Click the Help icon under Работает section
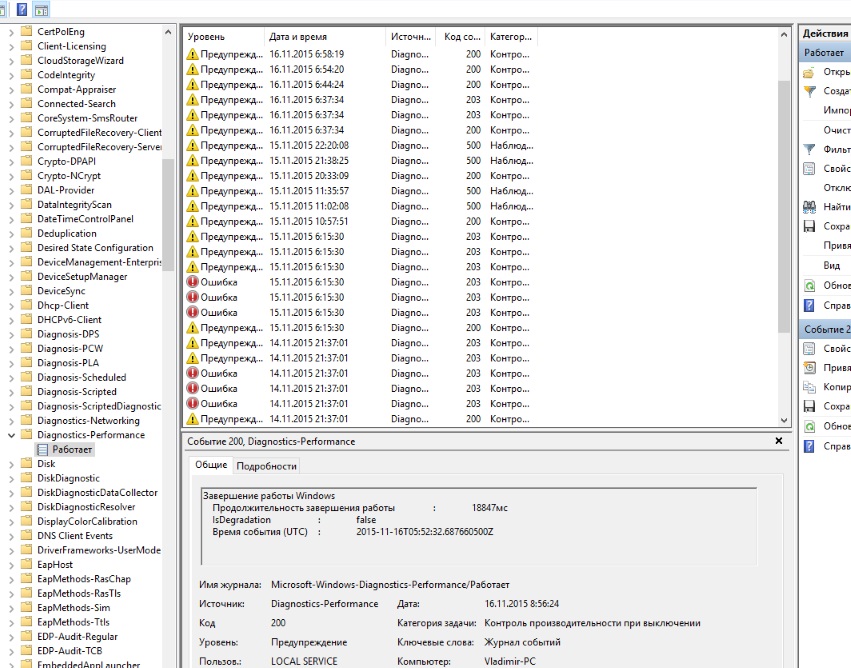Image resolution: width=851 pixels, height=668 pixels. (x=809, y=306)
